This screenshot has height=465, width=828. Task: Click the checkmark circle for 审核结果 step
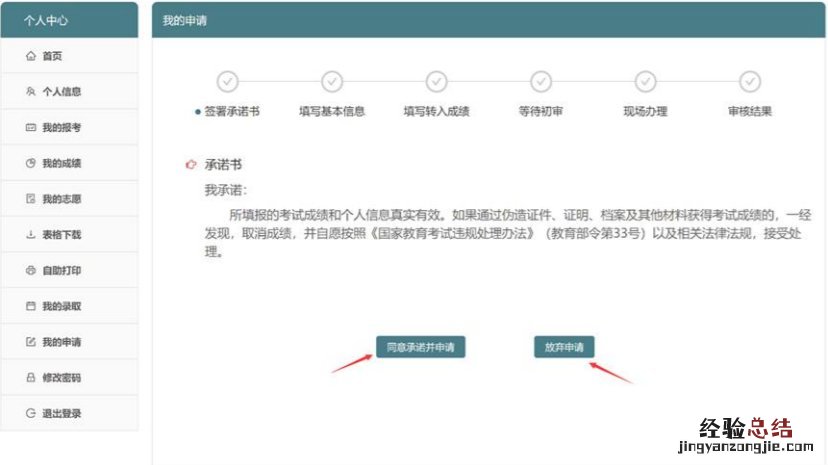pos(750,82)
